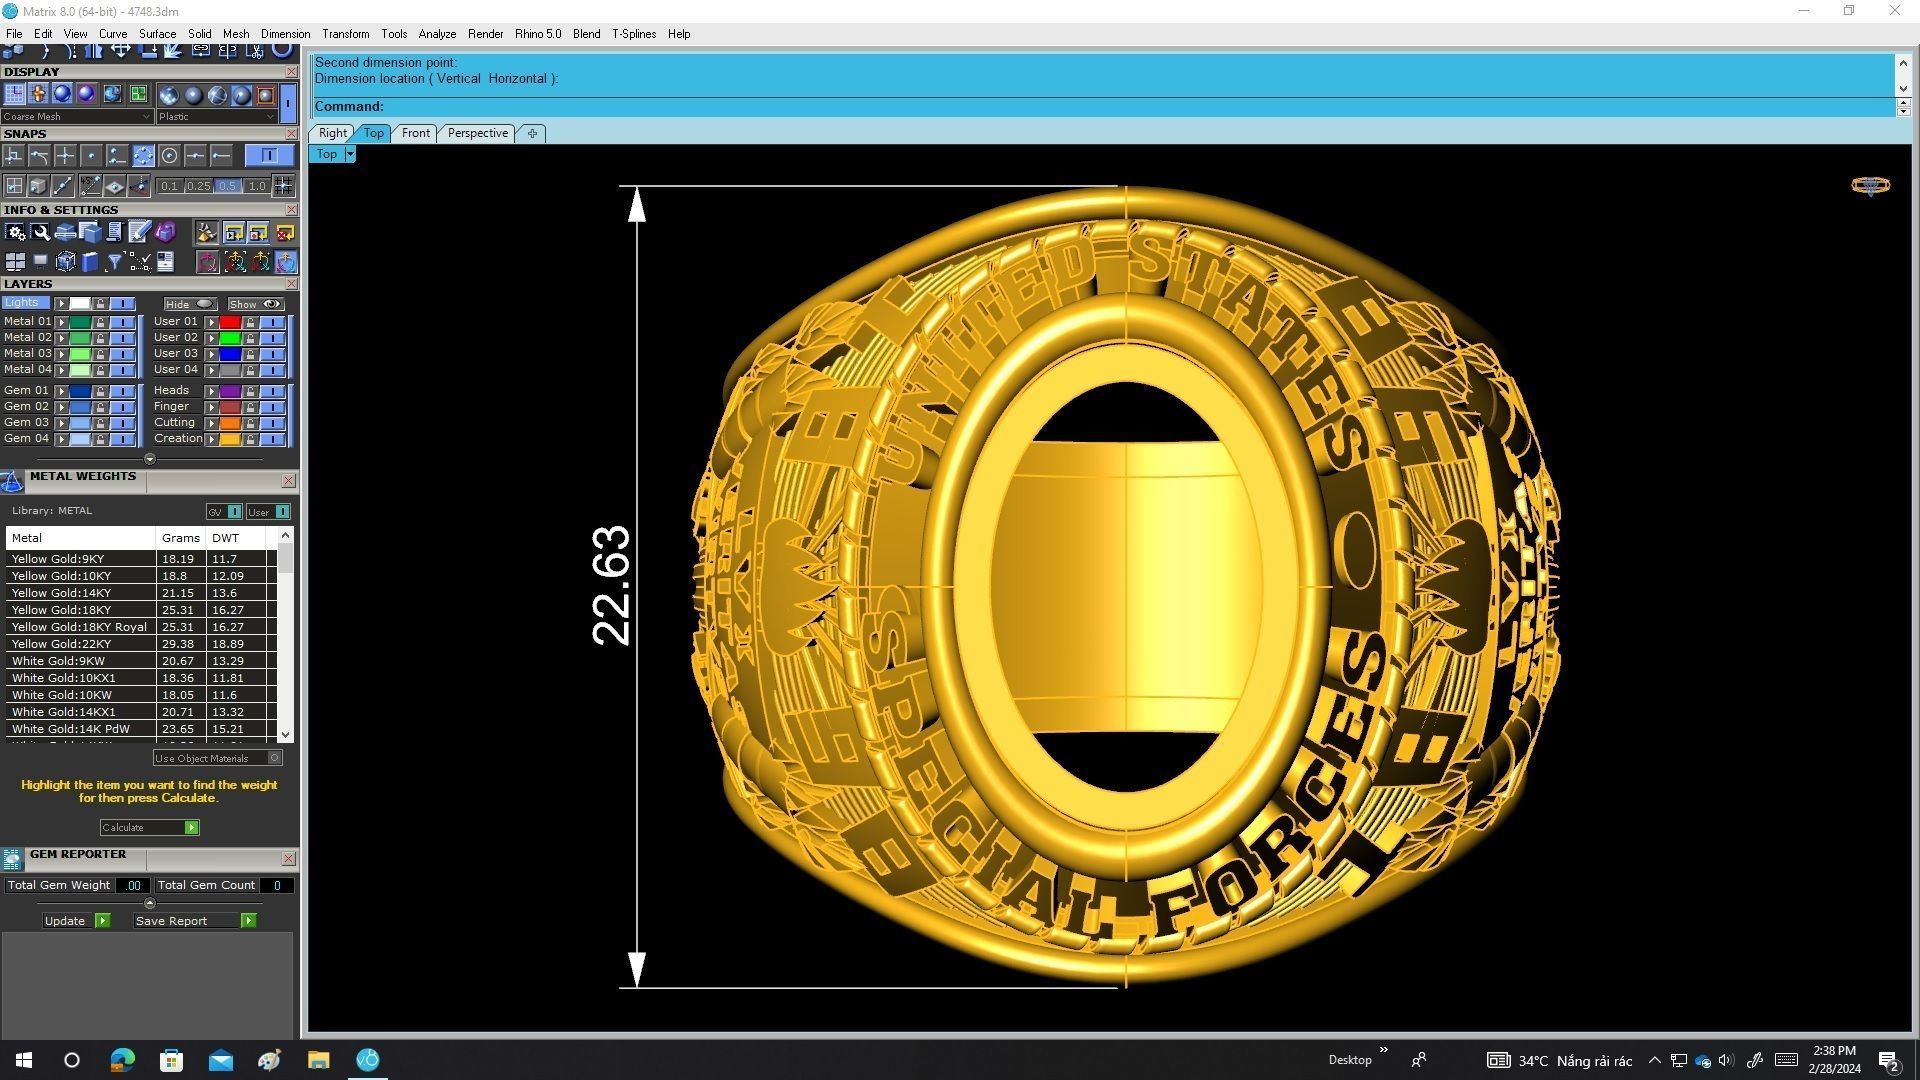This screenshot has height=1080, width=1920.
Task: Select the grid display mode icon
Action: point(14,94)
